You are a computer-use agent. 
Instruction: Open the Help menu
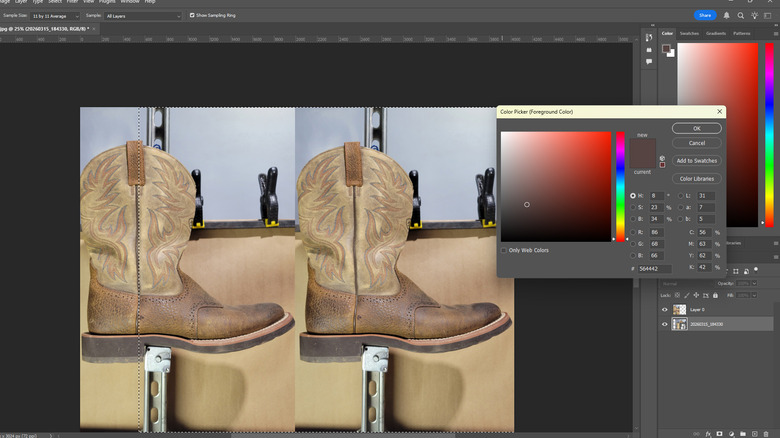click(x=150, y=1)
